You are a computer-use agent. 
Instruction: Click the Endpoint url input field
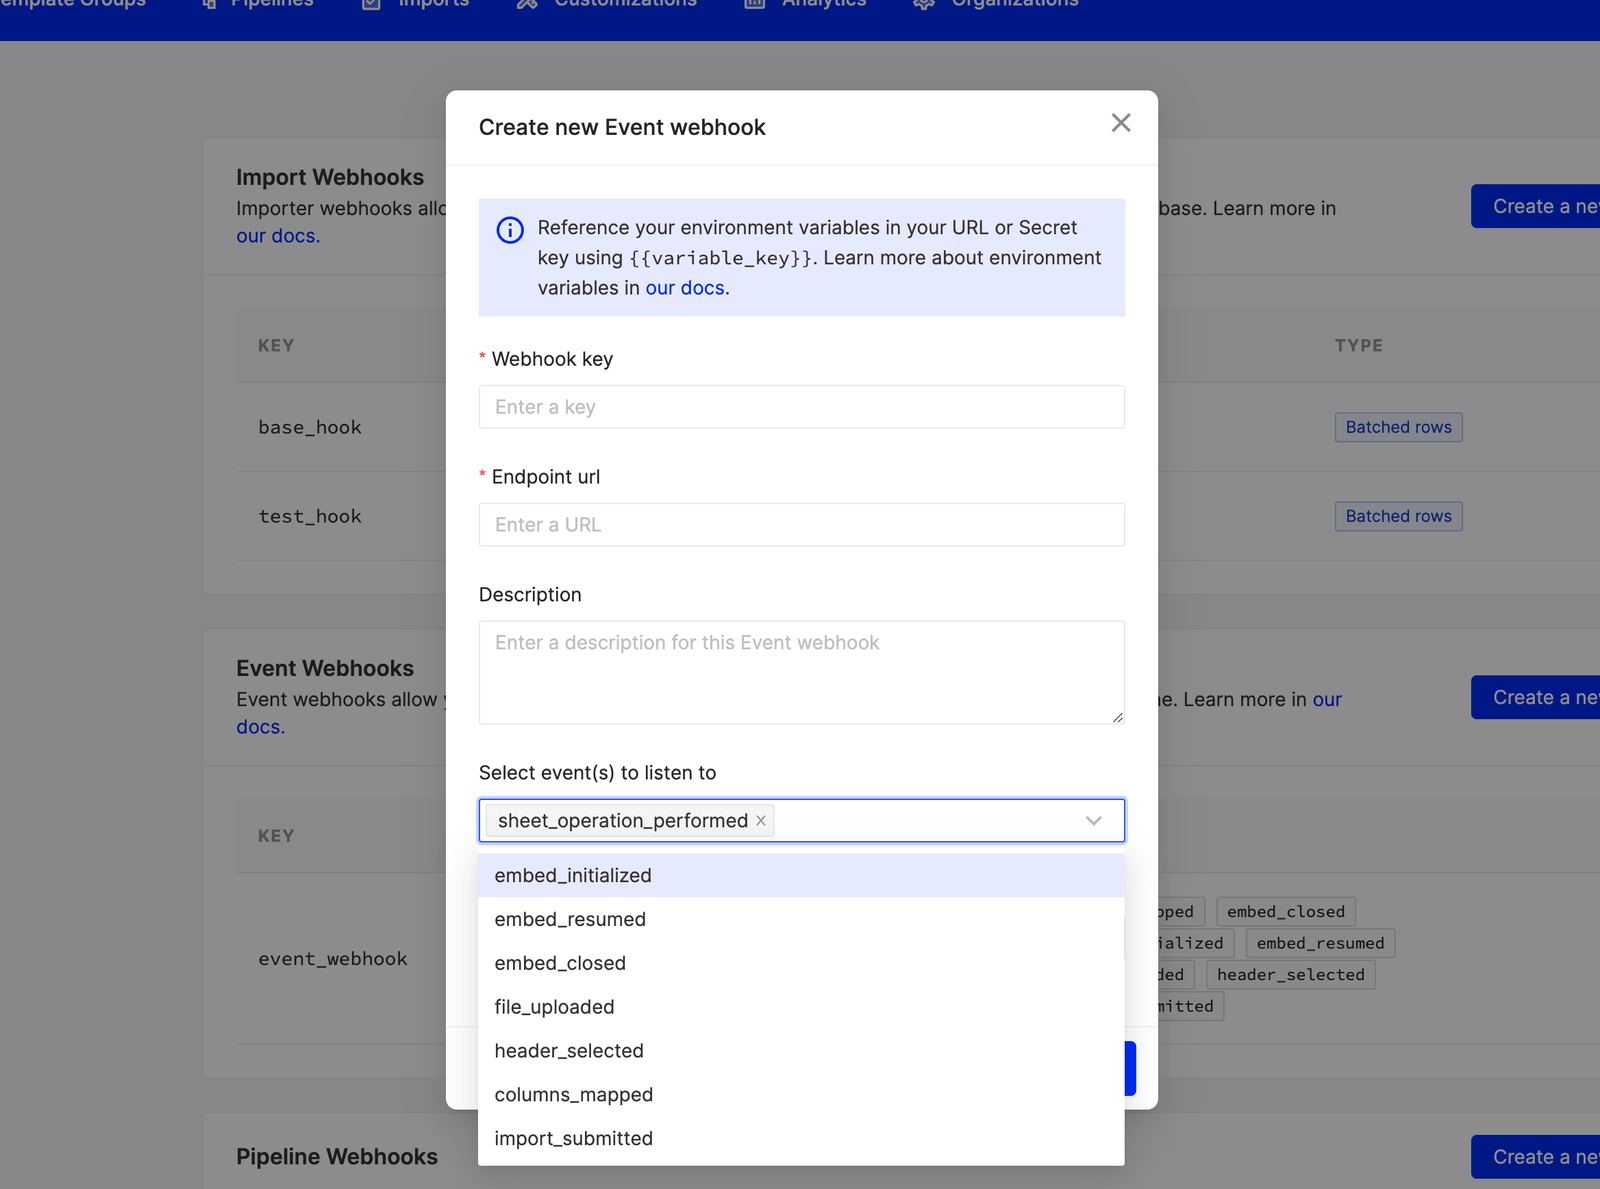(x=800, y=524)
